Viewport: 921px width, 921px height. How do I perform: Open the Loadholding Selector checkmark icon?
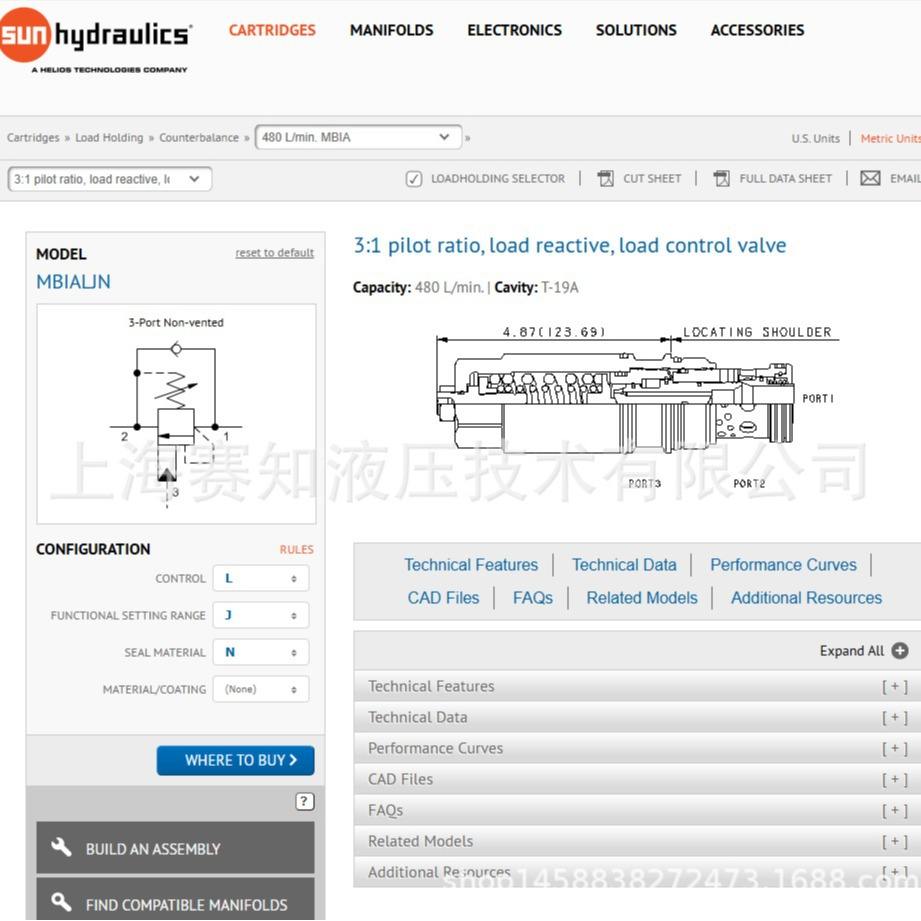(x=414, y=179)
